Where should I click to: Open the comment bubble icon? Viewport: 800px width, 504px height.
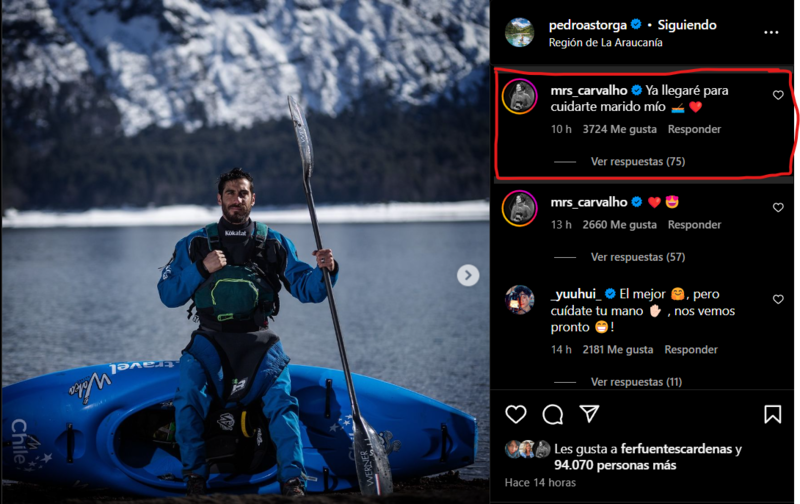coord(553,414)
